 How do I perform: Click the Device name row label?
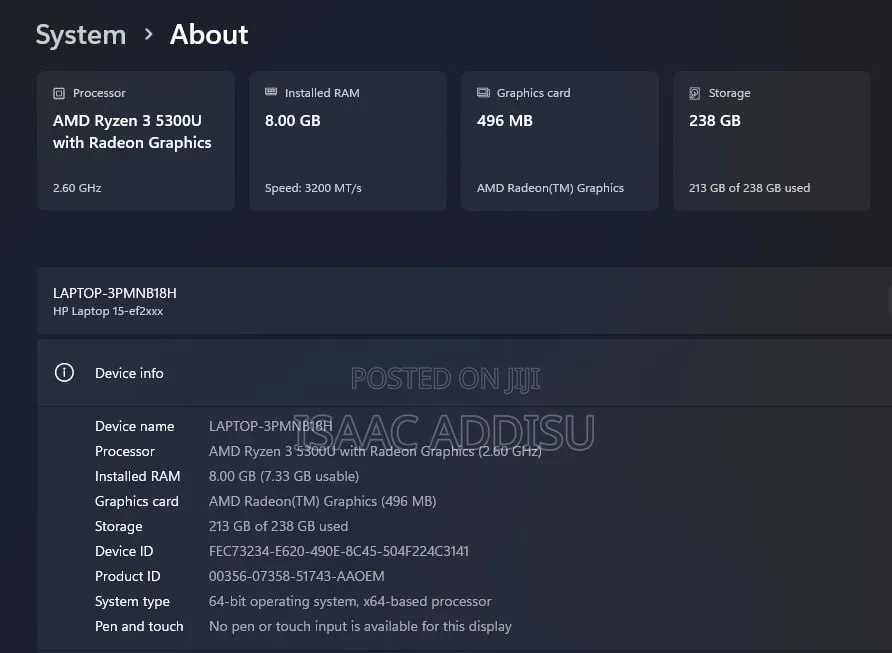click(134, 426)
